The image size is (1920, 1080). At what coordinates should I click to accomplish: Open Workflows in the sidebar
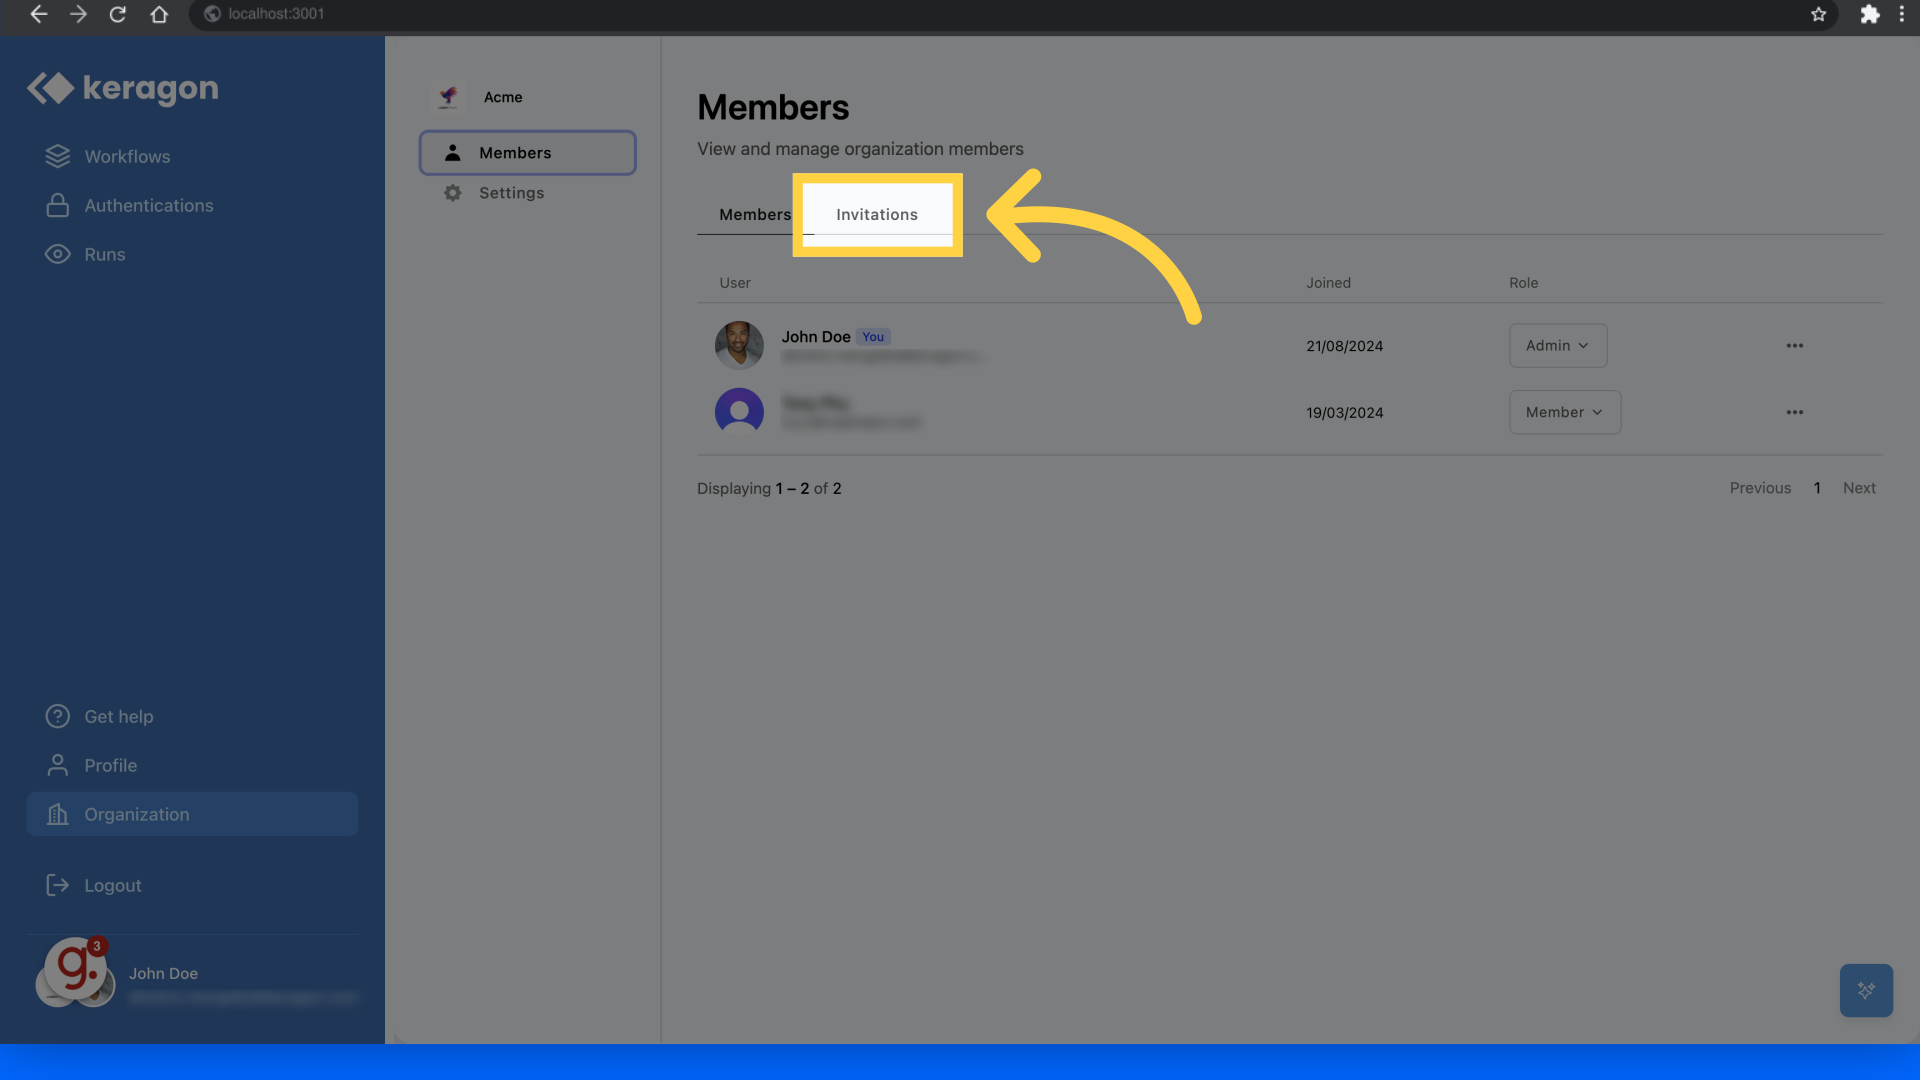[127, 157]
